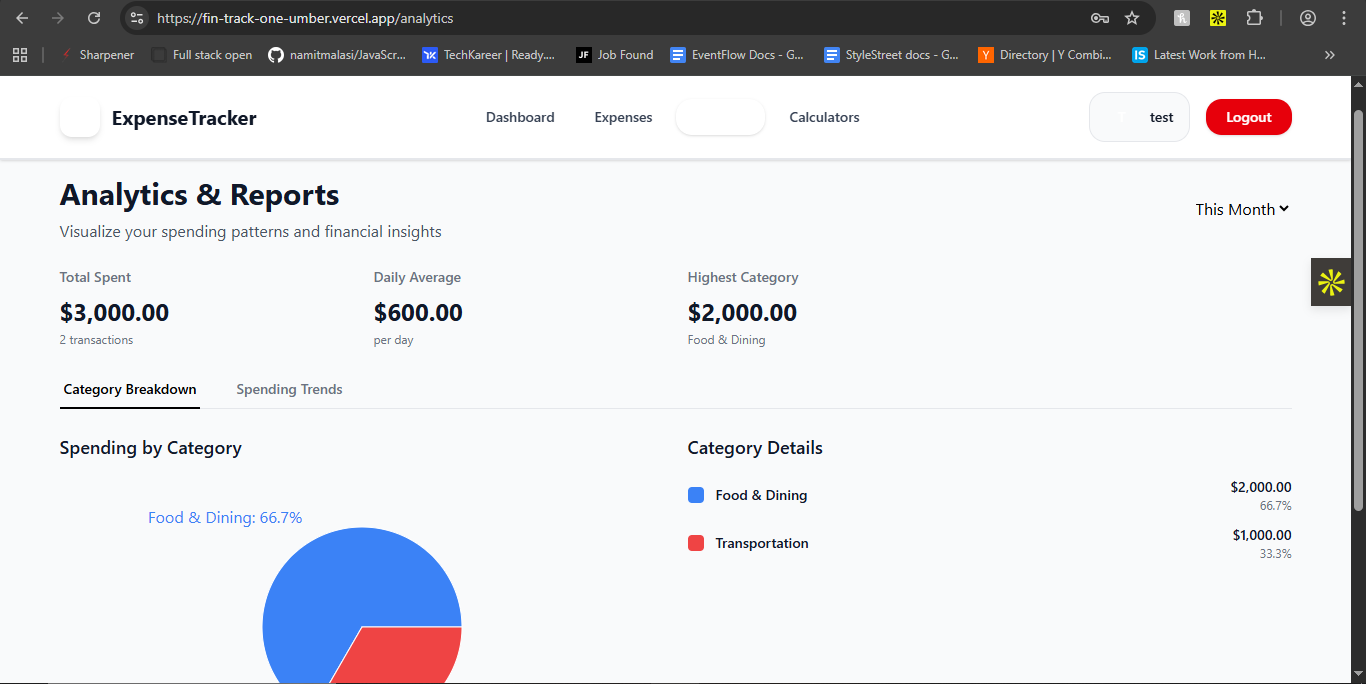Image resolution: width=1366 pixels, height=684 pixels.
Task: Click the floating yellow asterisk side widget
Action: pos(1331,283)
